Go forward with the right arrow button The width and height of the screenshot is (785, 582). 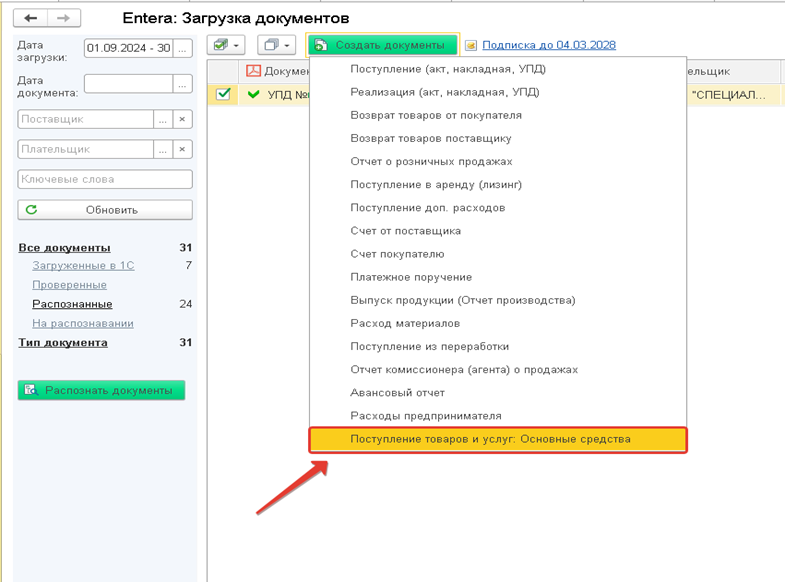64,19
